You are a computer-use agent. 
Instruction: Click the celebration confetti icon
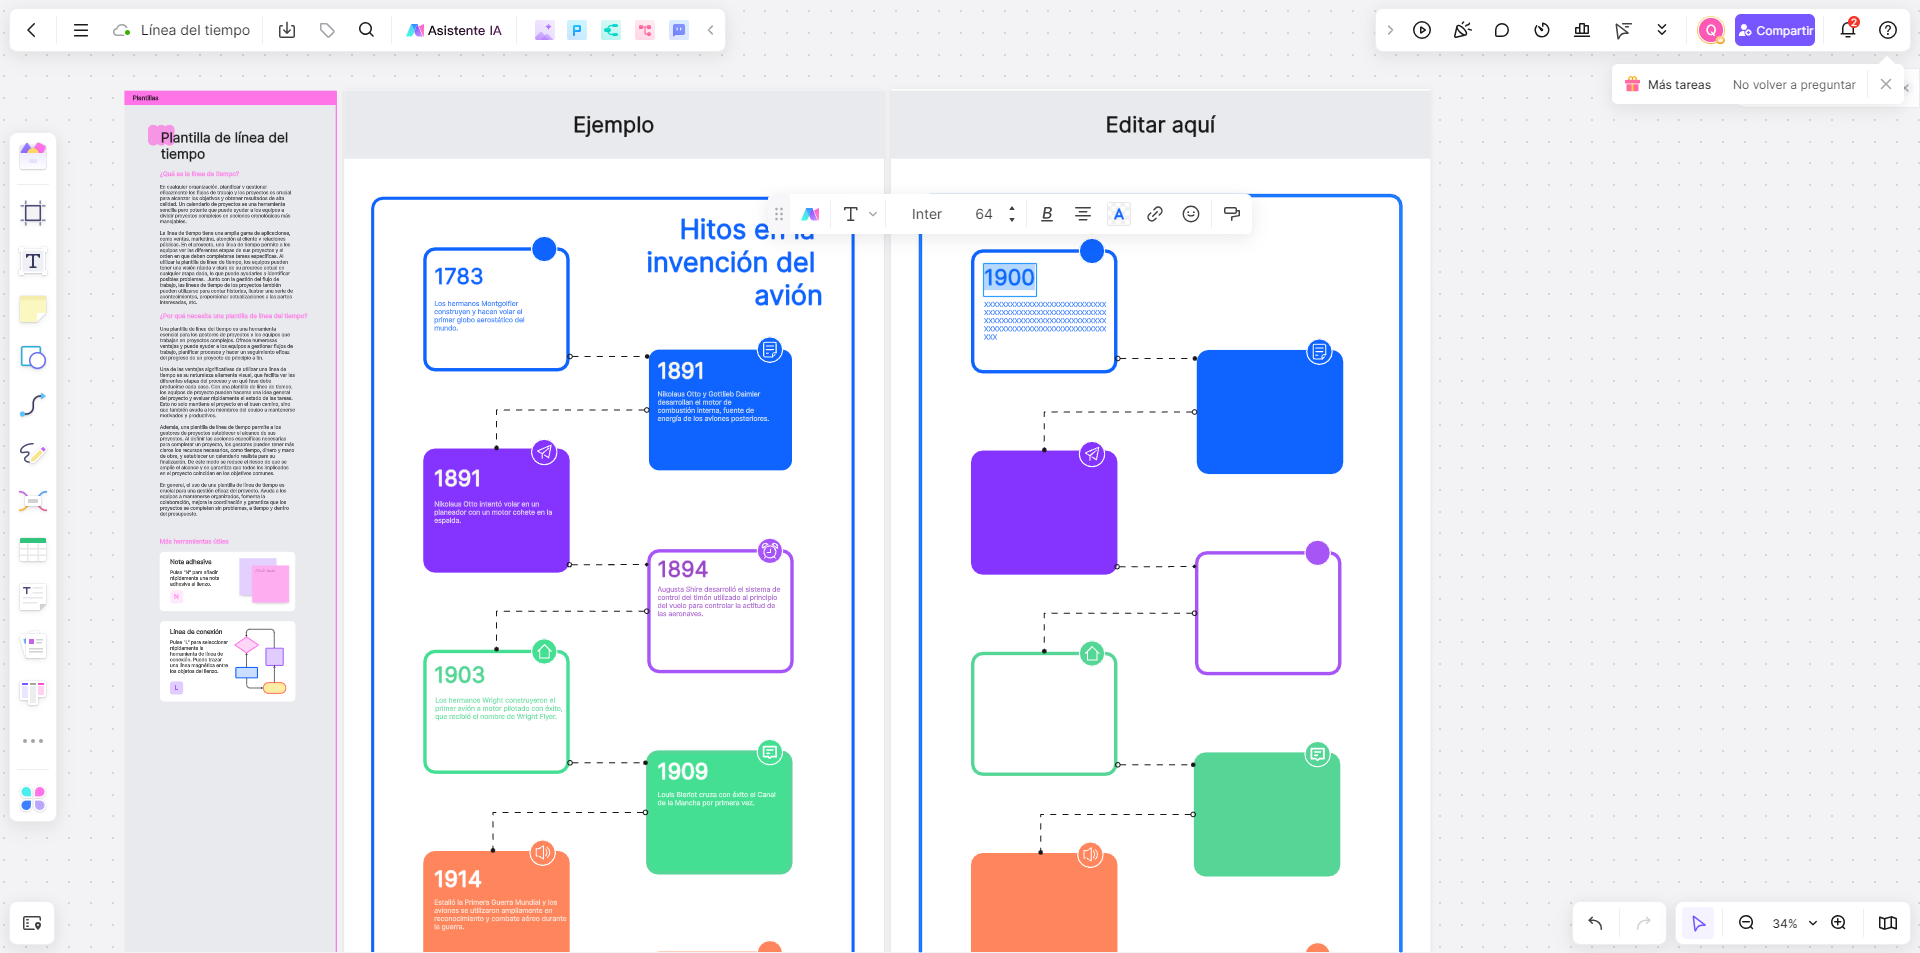[1462, 30]
